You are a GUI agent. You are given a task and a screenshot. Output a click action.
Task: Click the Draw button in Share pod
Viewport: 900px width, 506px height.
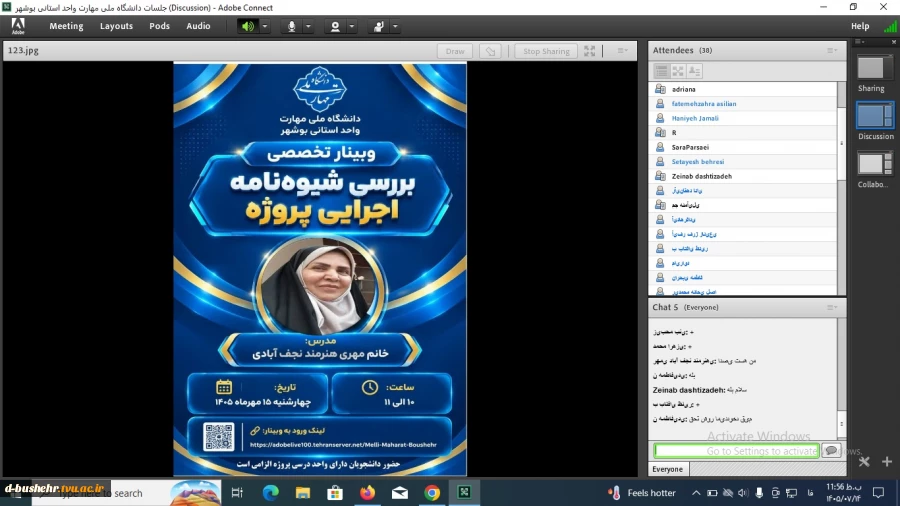click(x=455, y=51)
